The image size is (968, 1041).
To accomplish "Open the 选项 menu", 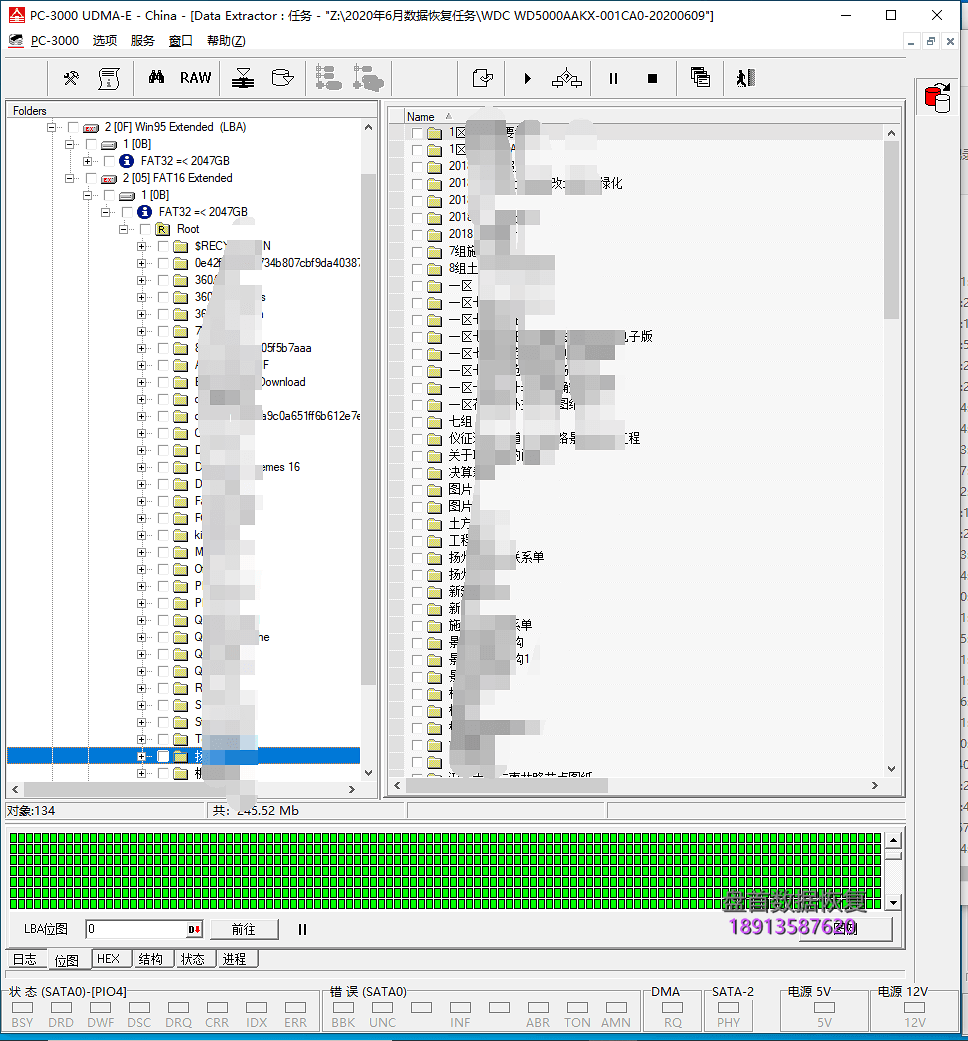I will pos(104,40).
